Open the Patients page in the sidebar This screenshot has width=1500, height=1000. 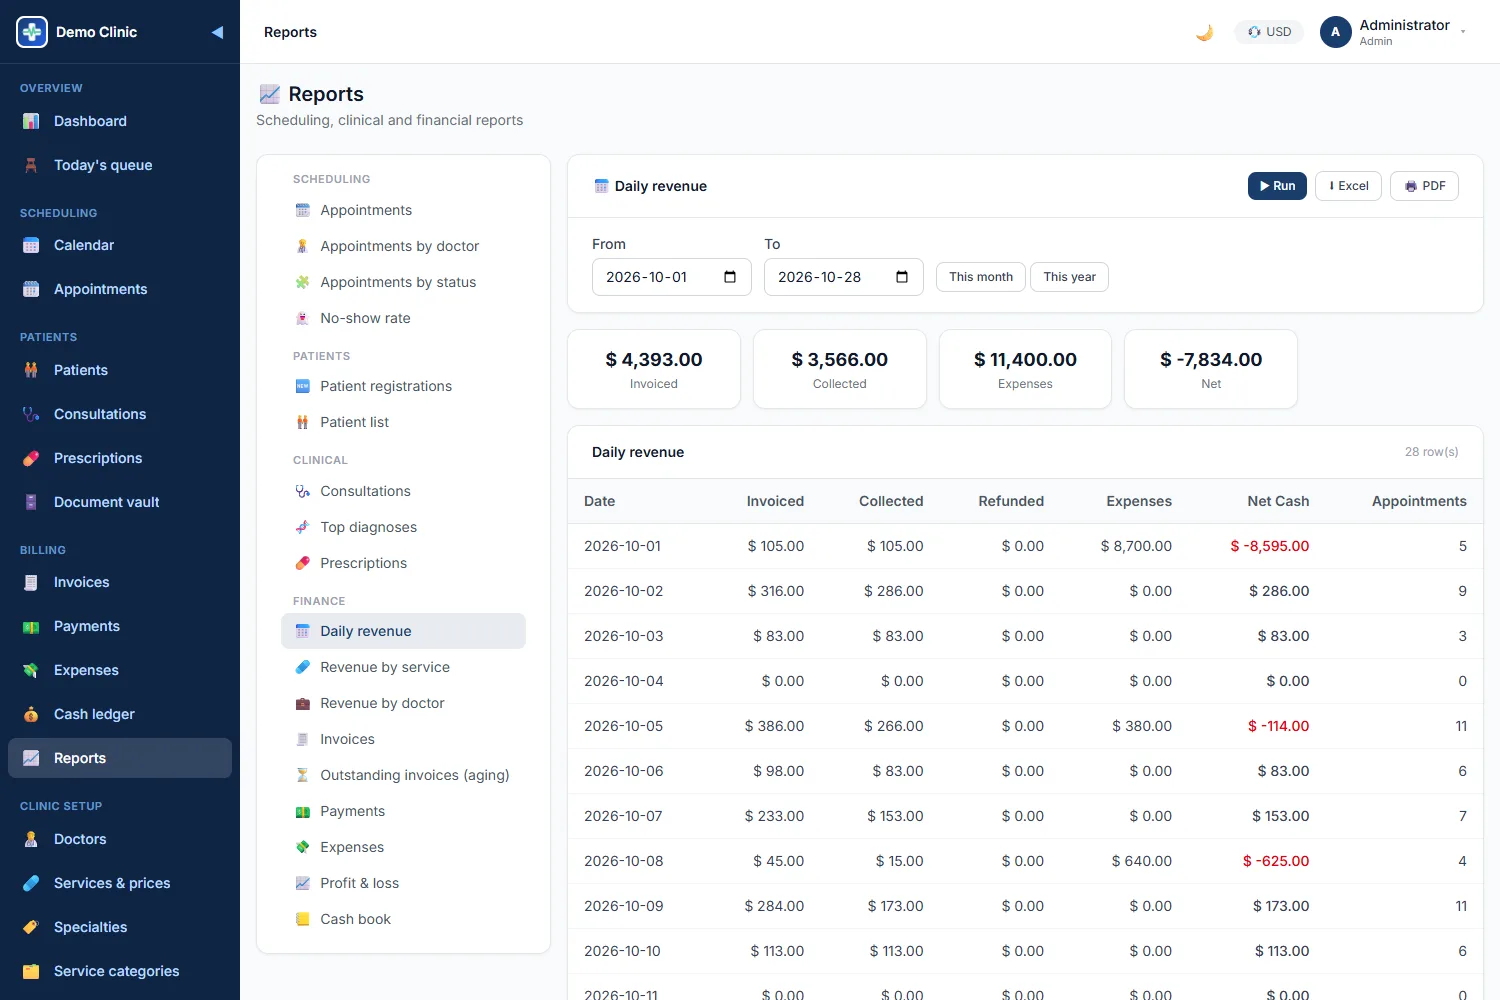click(120, 370)
